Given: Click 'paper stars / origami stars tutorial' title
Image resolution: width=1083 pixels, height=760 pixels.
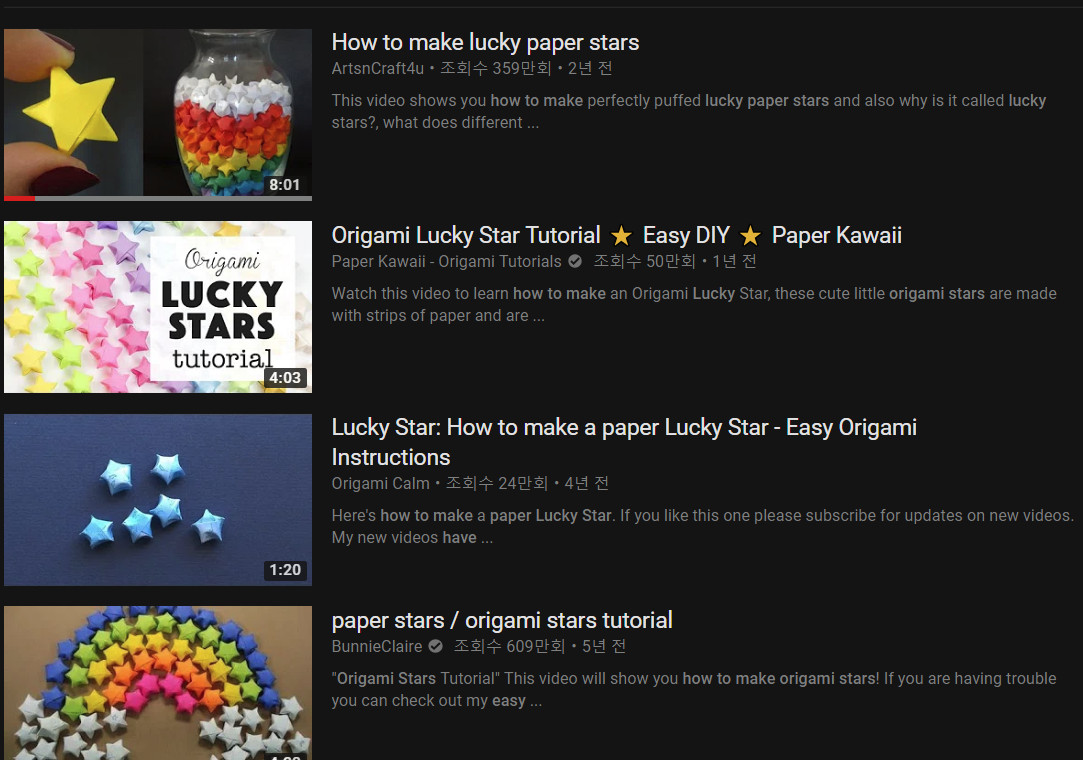Looking at the screenshot, I should [502, 620].
